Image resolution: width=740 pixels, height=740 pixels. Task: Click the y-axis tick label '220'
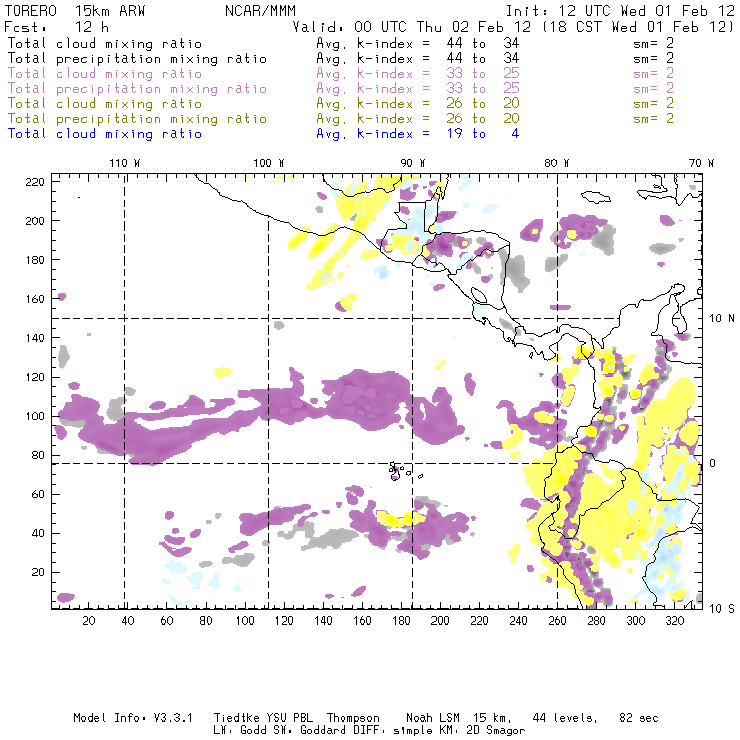pyautogui.click(x=35, y=182)
